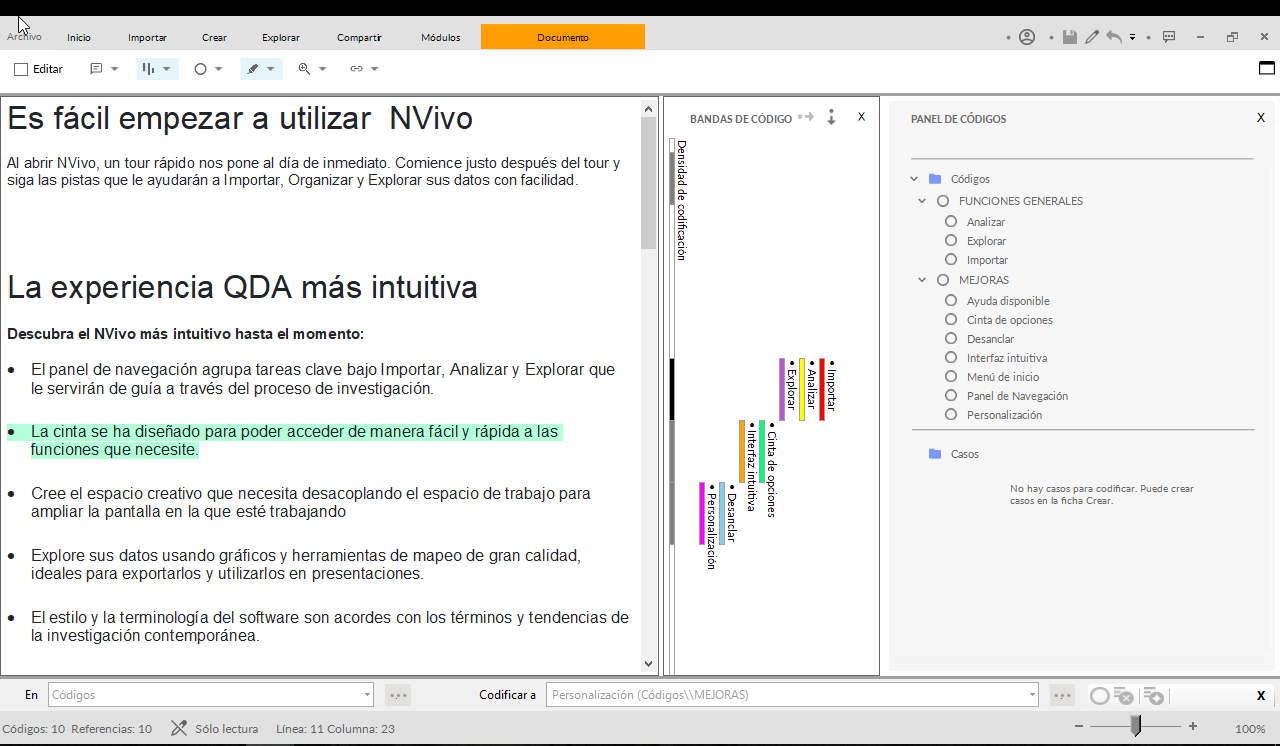This screenshot has height=746, width=1280.
Task: Select the Importar code circle in panel
Action: [x=952, y=260]
